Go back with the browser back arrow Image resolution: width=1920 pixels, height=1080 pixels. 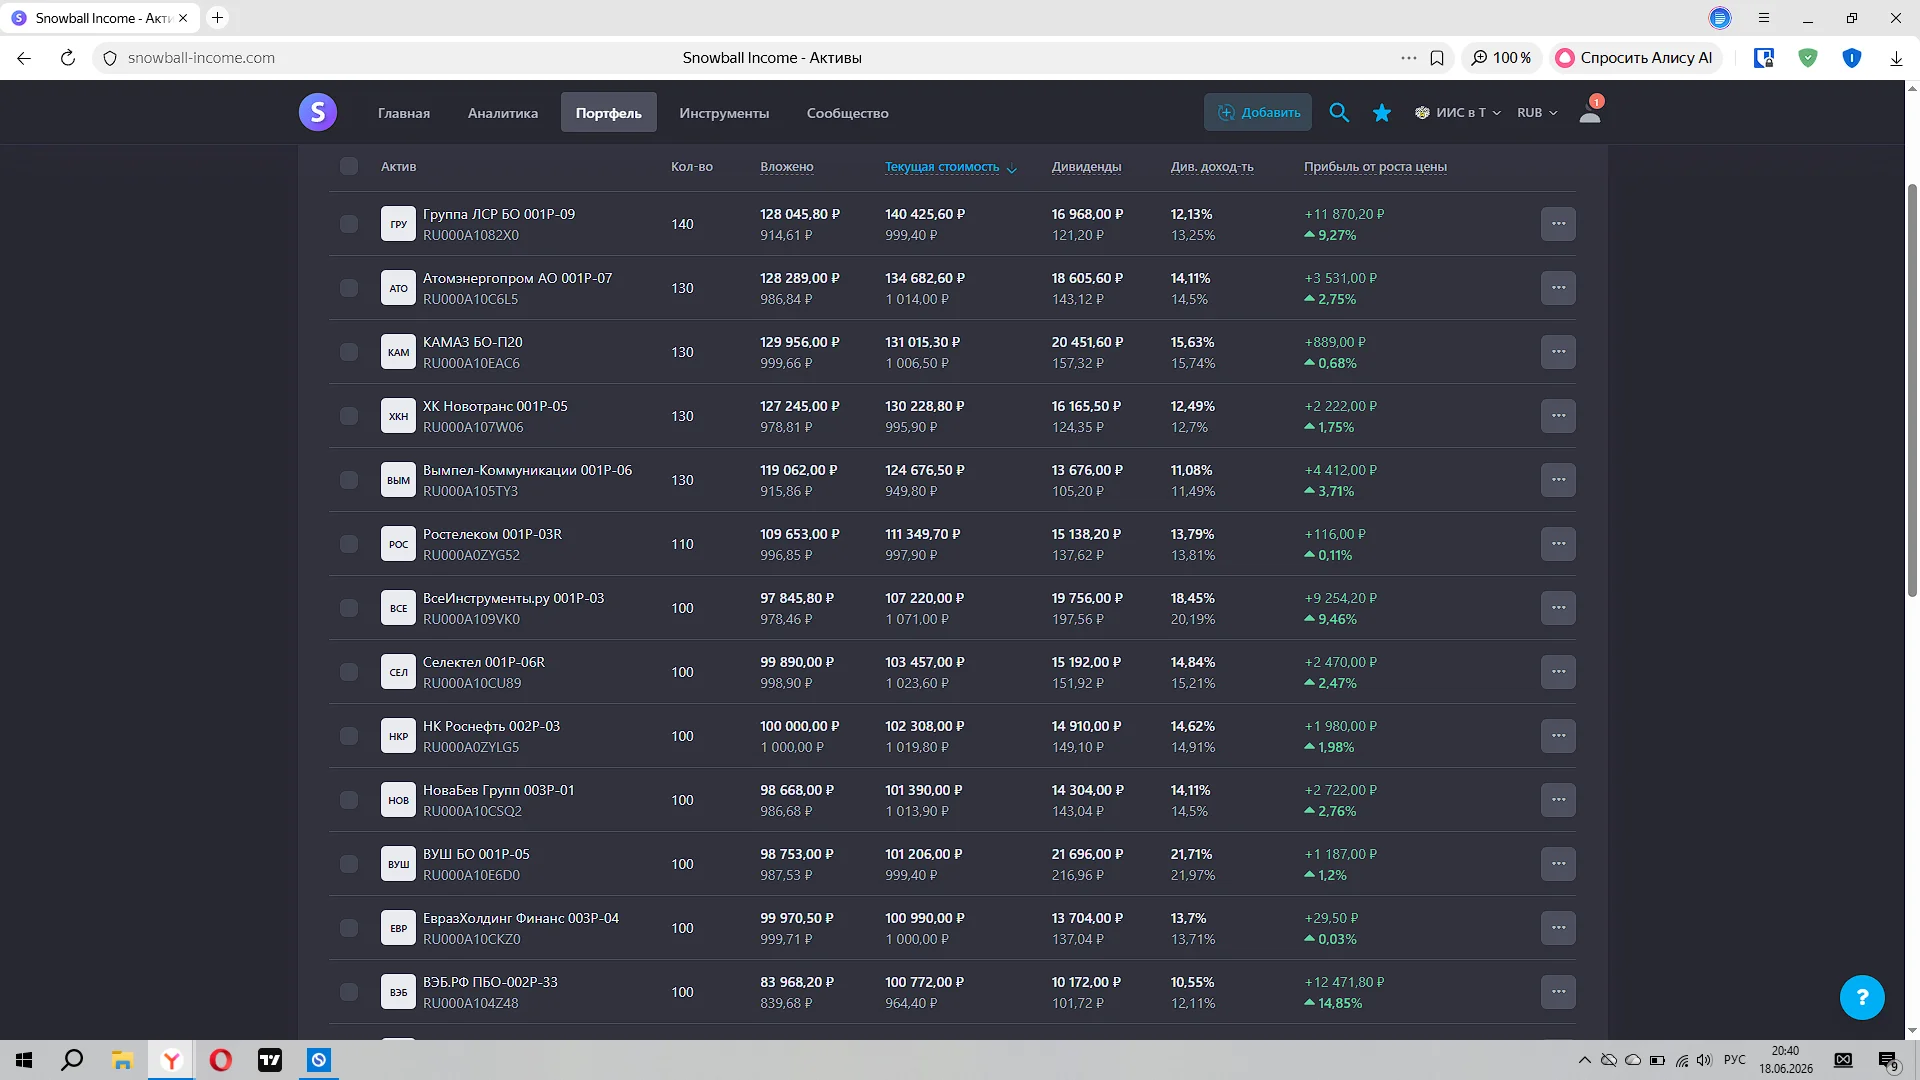[x=24, y=58]
